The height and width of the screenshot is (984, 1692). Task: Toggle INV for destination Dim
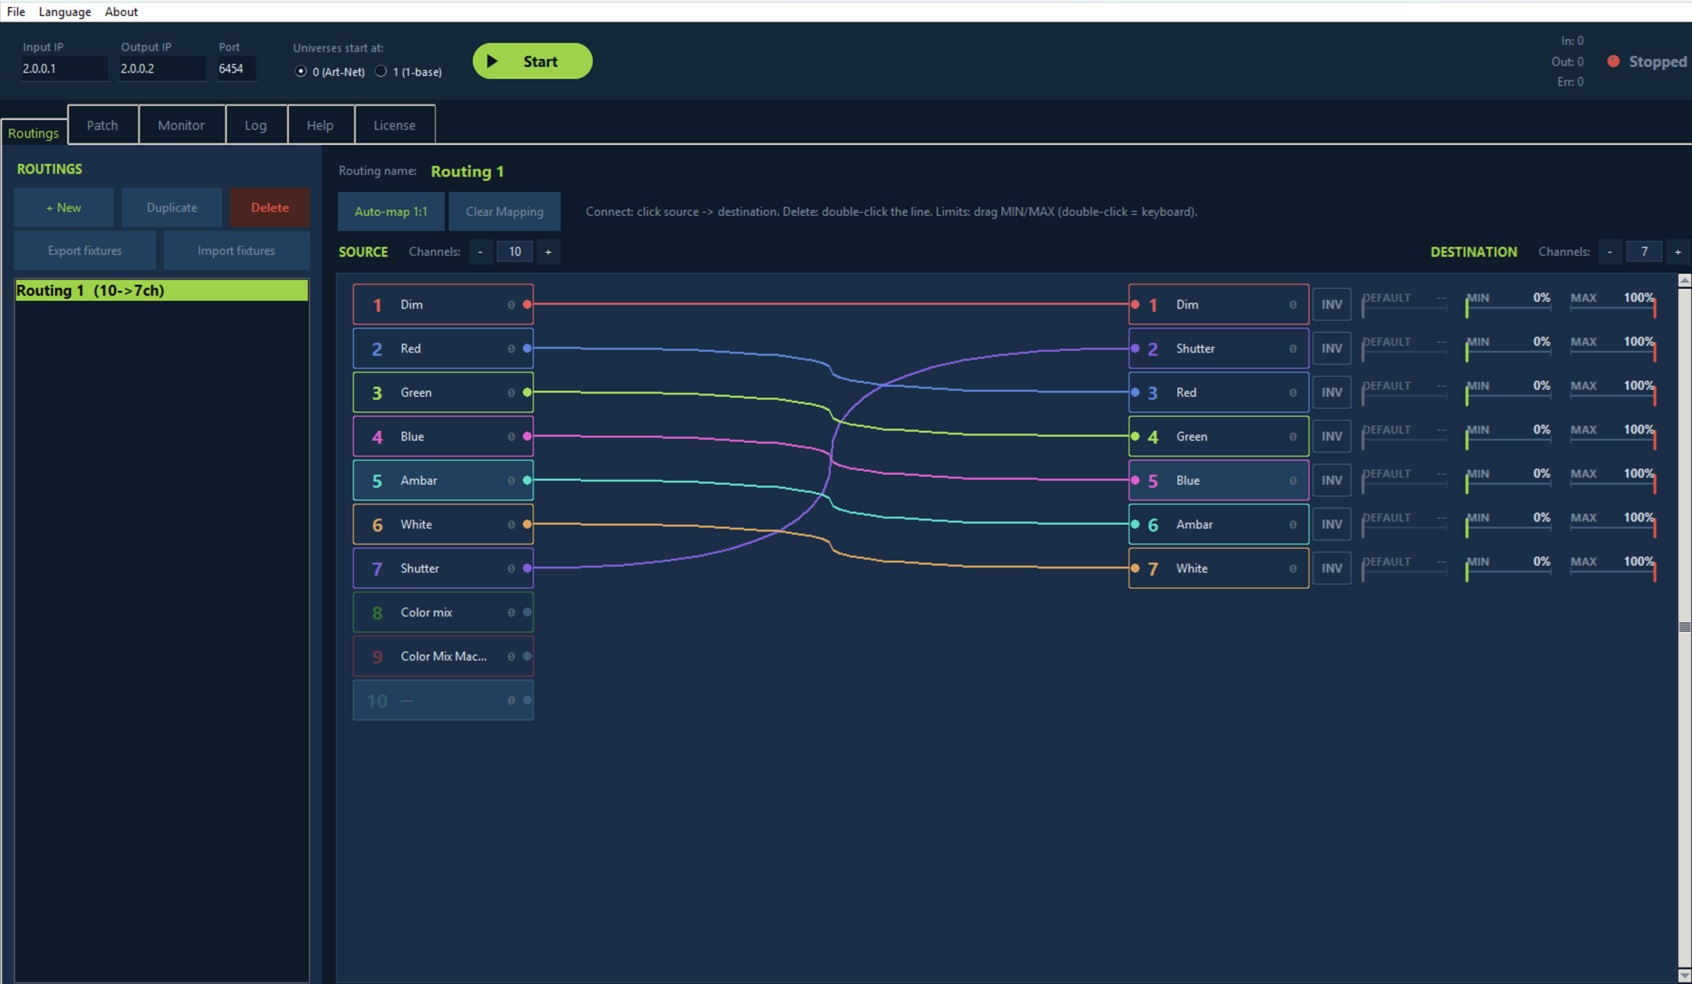pos(1332,304)
